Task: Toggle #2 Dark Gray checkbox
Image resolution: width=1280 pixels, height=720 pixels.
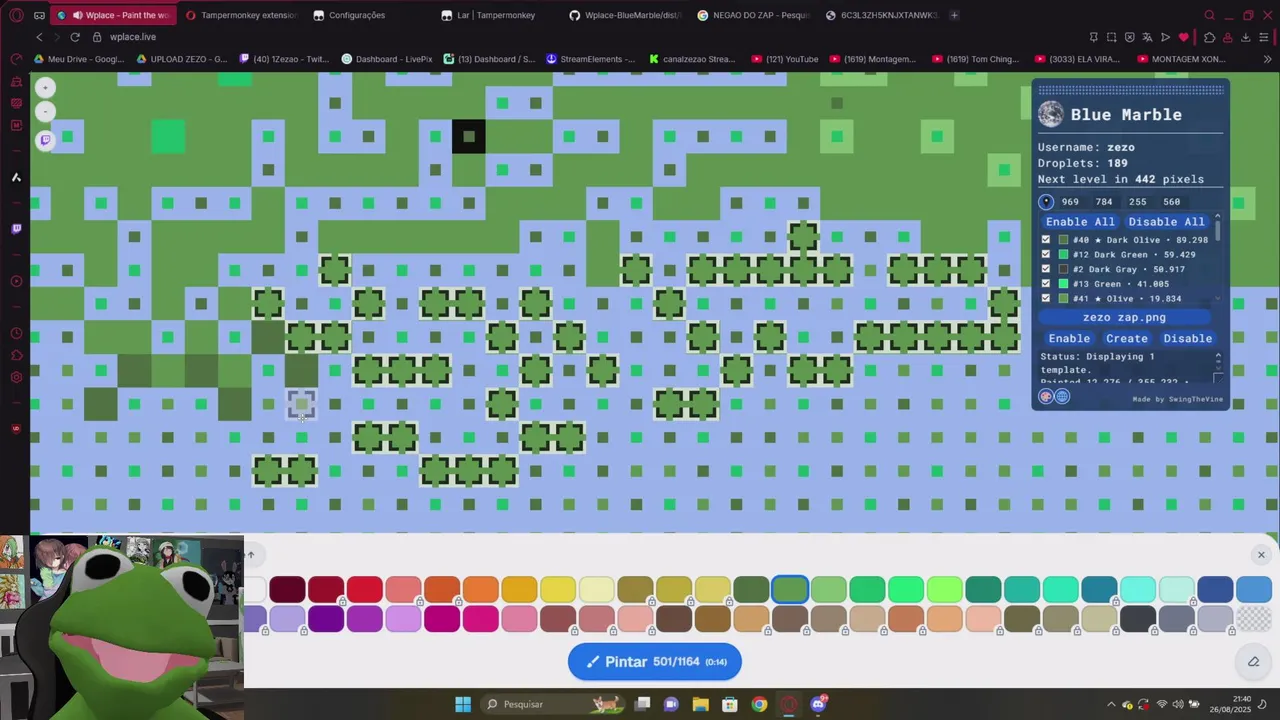Action: pos(1046,269)
